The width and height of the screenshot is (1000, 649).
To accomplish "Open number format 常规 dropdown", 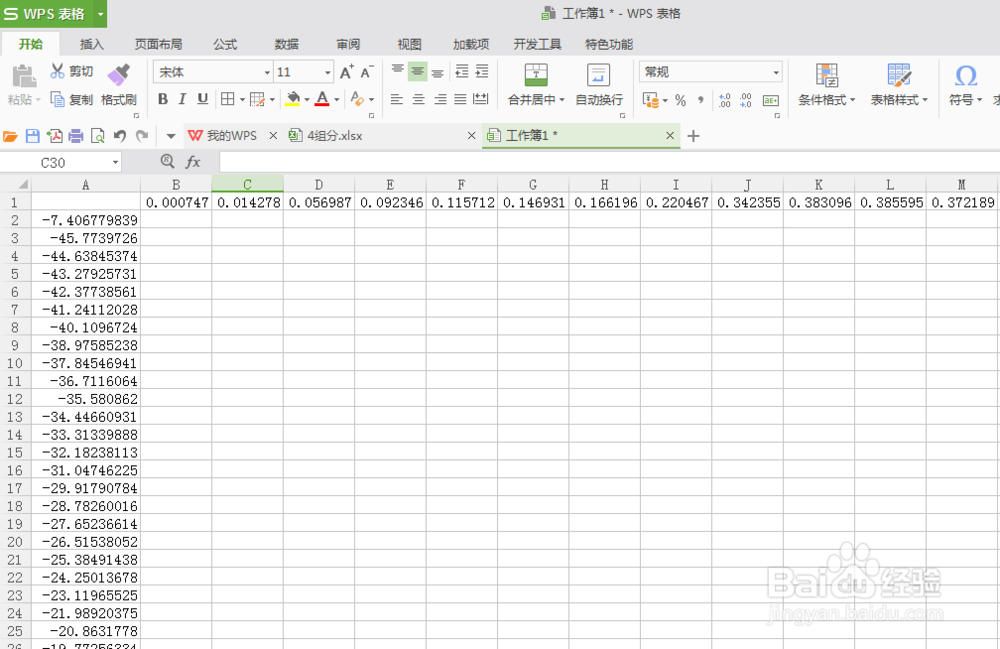I will point(776,72).
